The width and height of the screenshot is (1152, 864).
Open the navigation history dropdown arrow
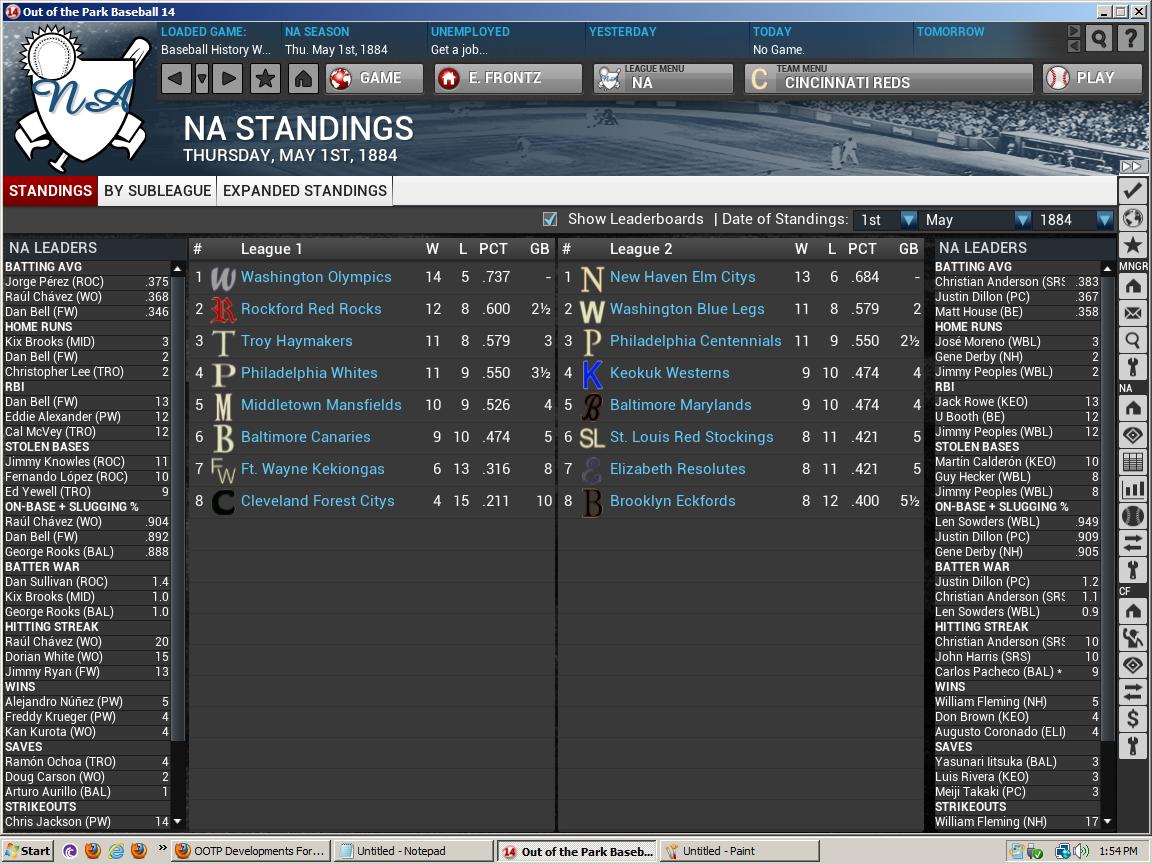coord(202,78)
